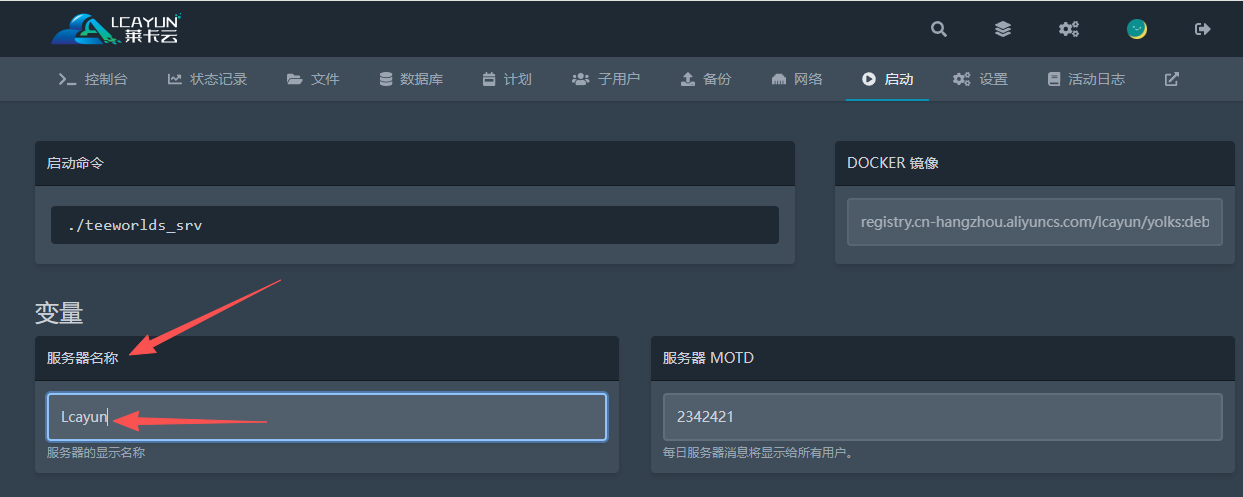This screenshot has width=1243, height=497.
Task: Open admin settings gears icon
Action: tap(1069, 29)
